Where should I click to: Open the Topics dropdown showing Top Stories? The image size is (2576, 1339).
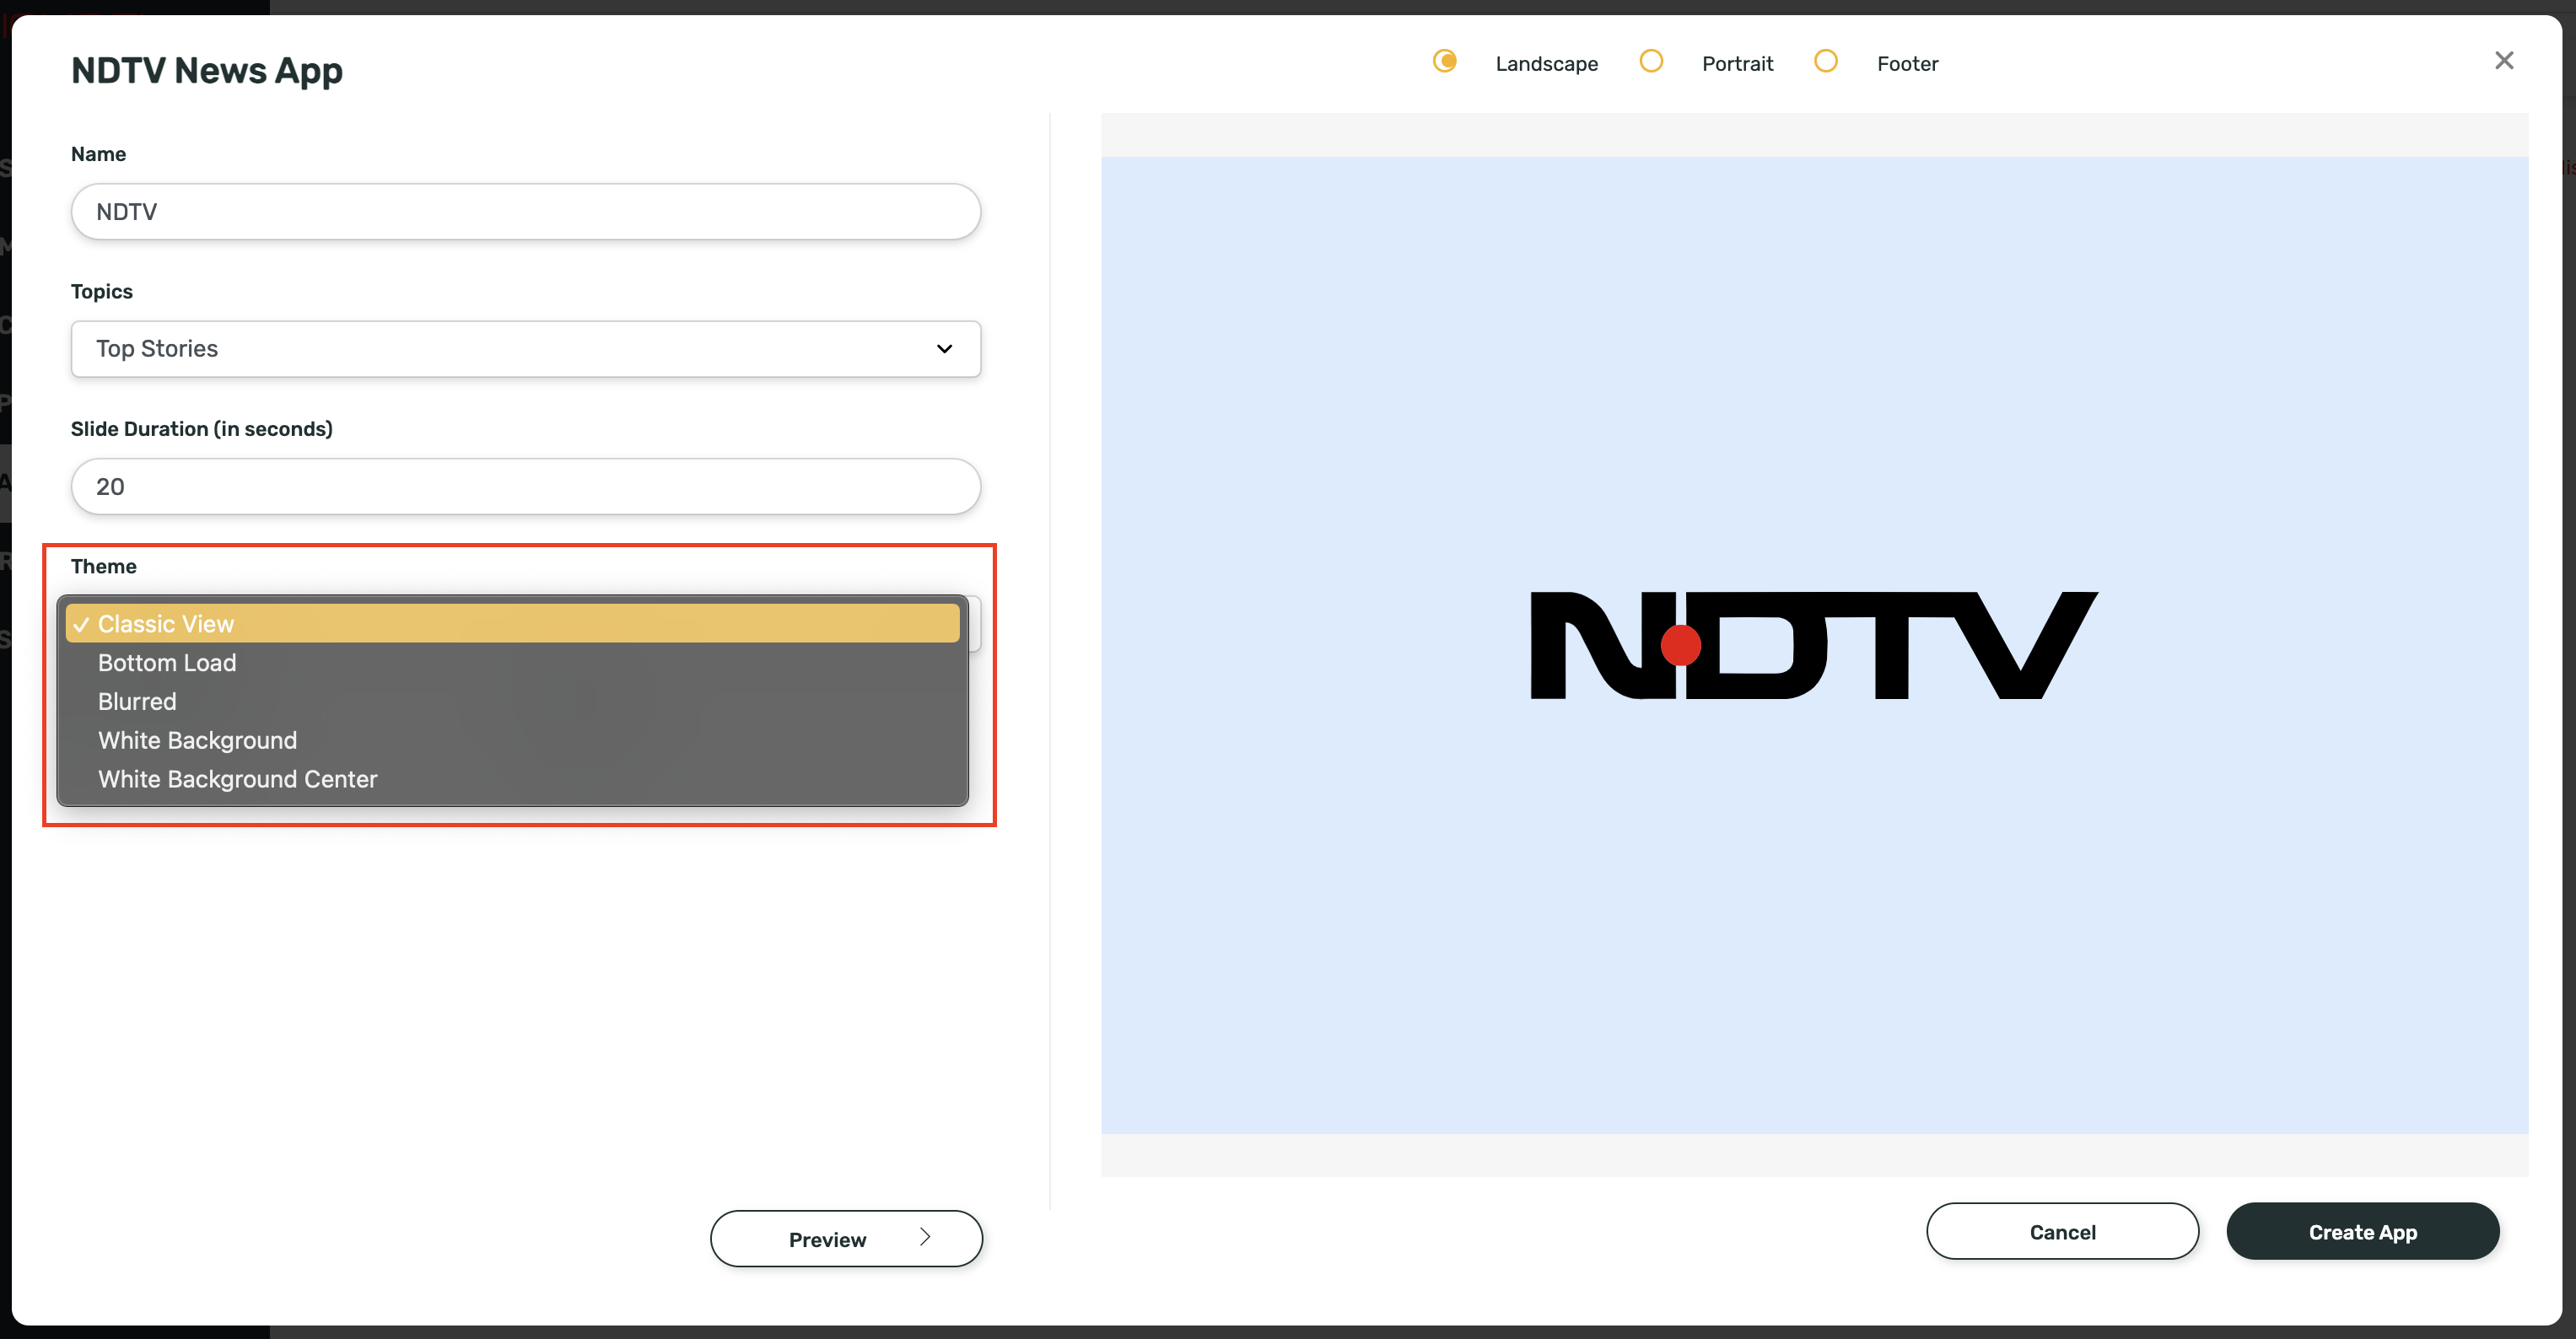point(526,348)
